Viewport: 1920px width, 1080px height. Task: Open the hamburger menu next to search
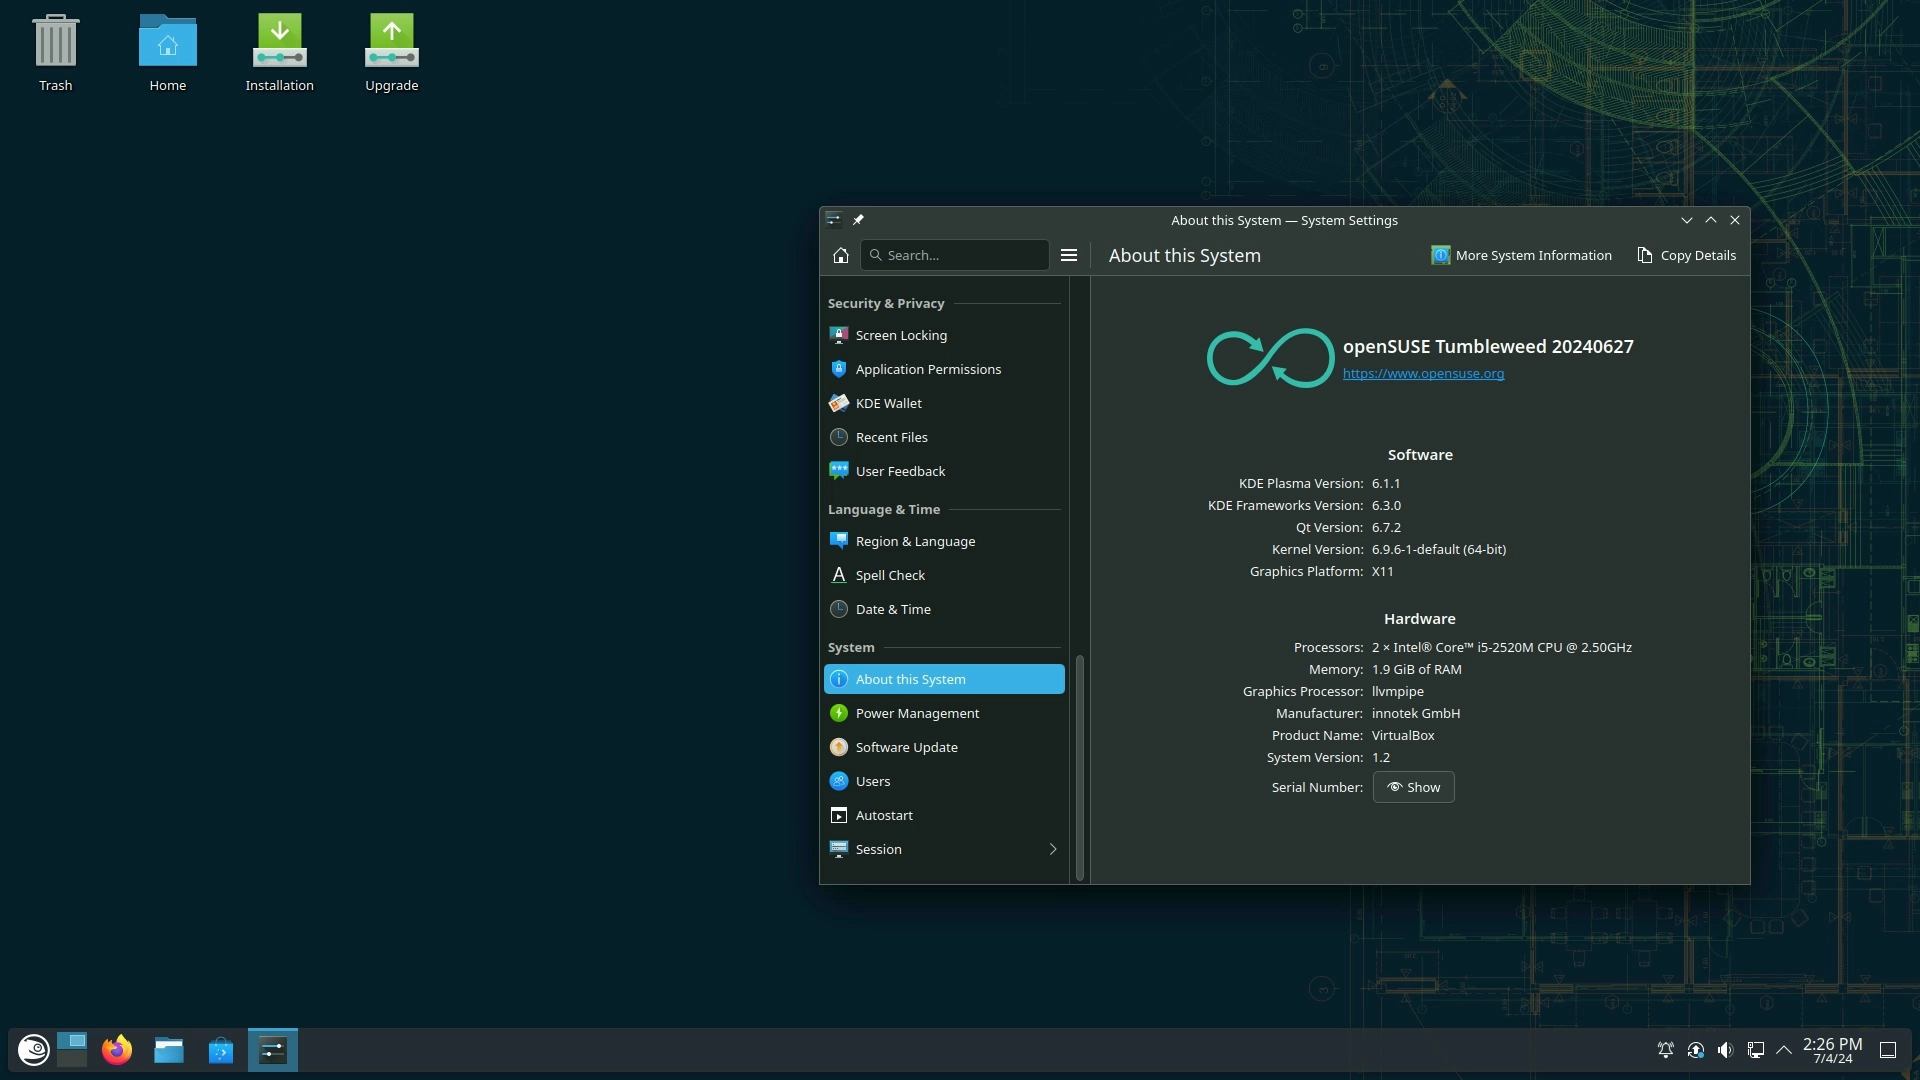point(1068,255)
